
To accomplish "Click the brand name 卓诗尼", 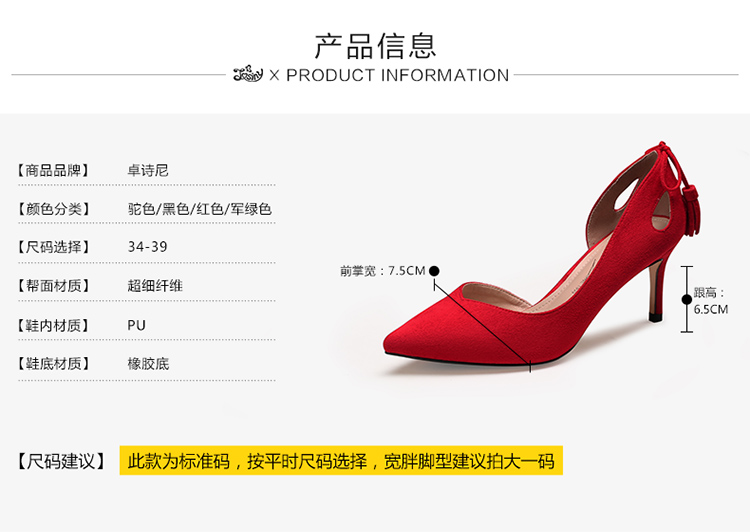I will [148, 170].
